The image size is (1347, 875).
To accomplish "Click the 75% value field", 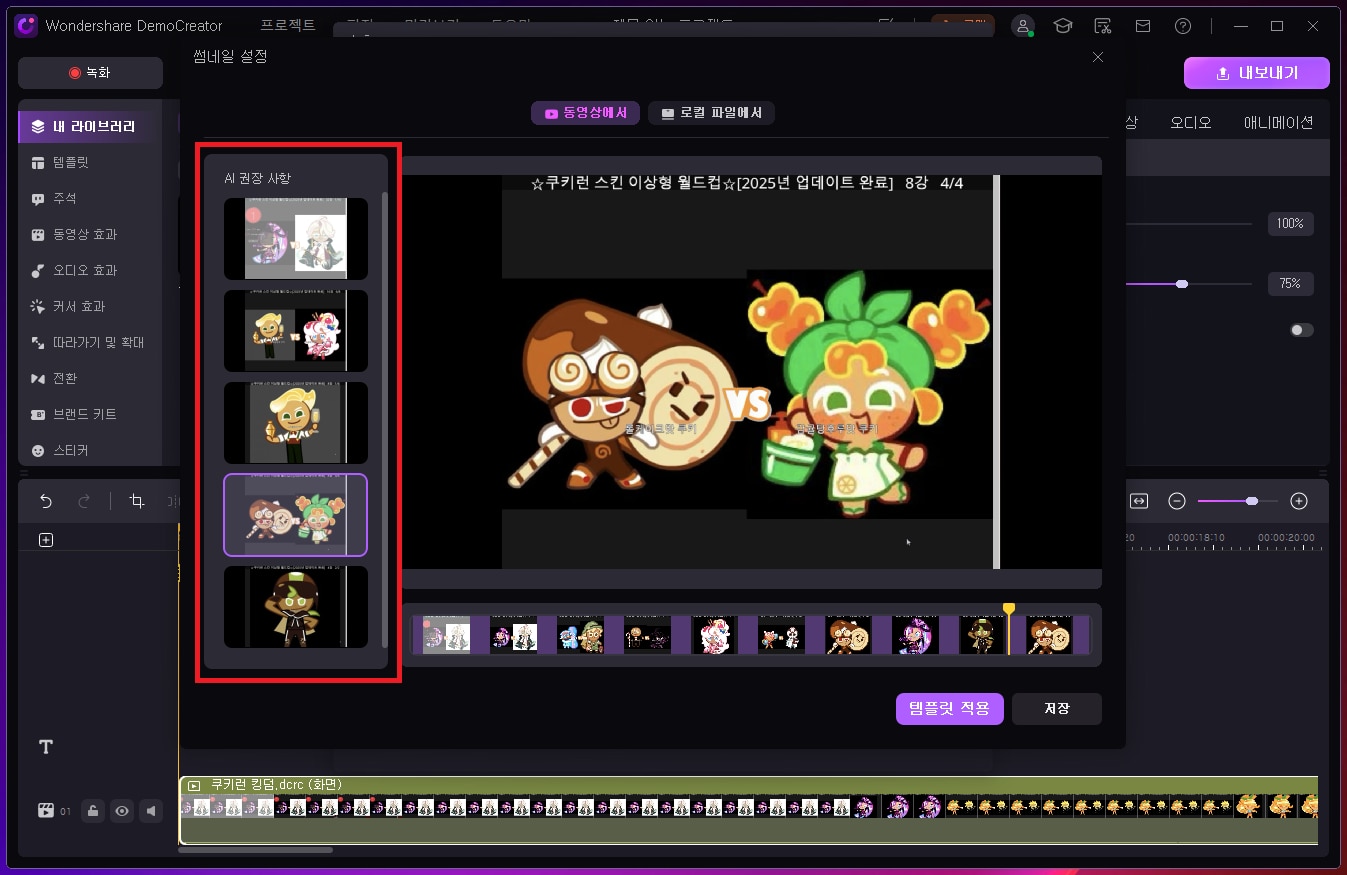I will click(x=1290, y=284).
